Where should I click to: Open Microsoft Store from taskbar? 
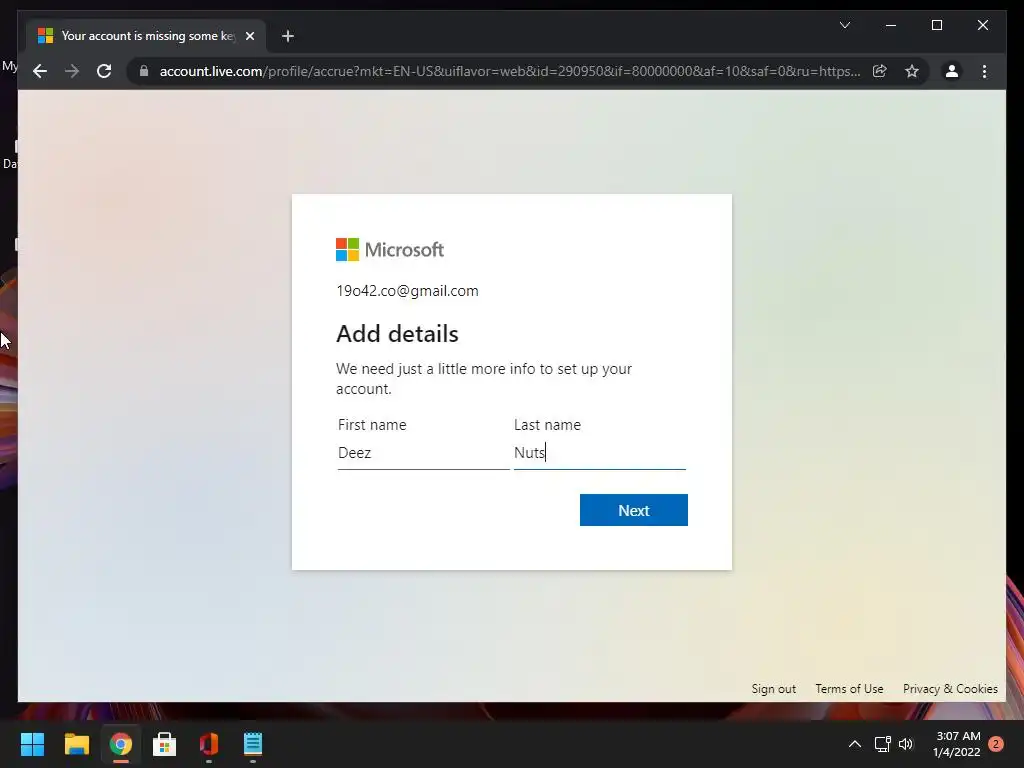click(x=165, y=744)
